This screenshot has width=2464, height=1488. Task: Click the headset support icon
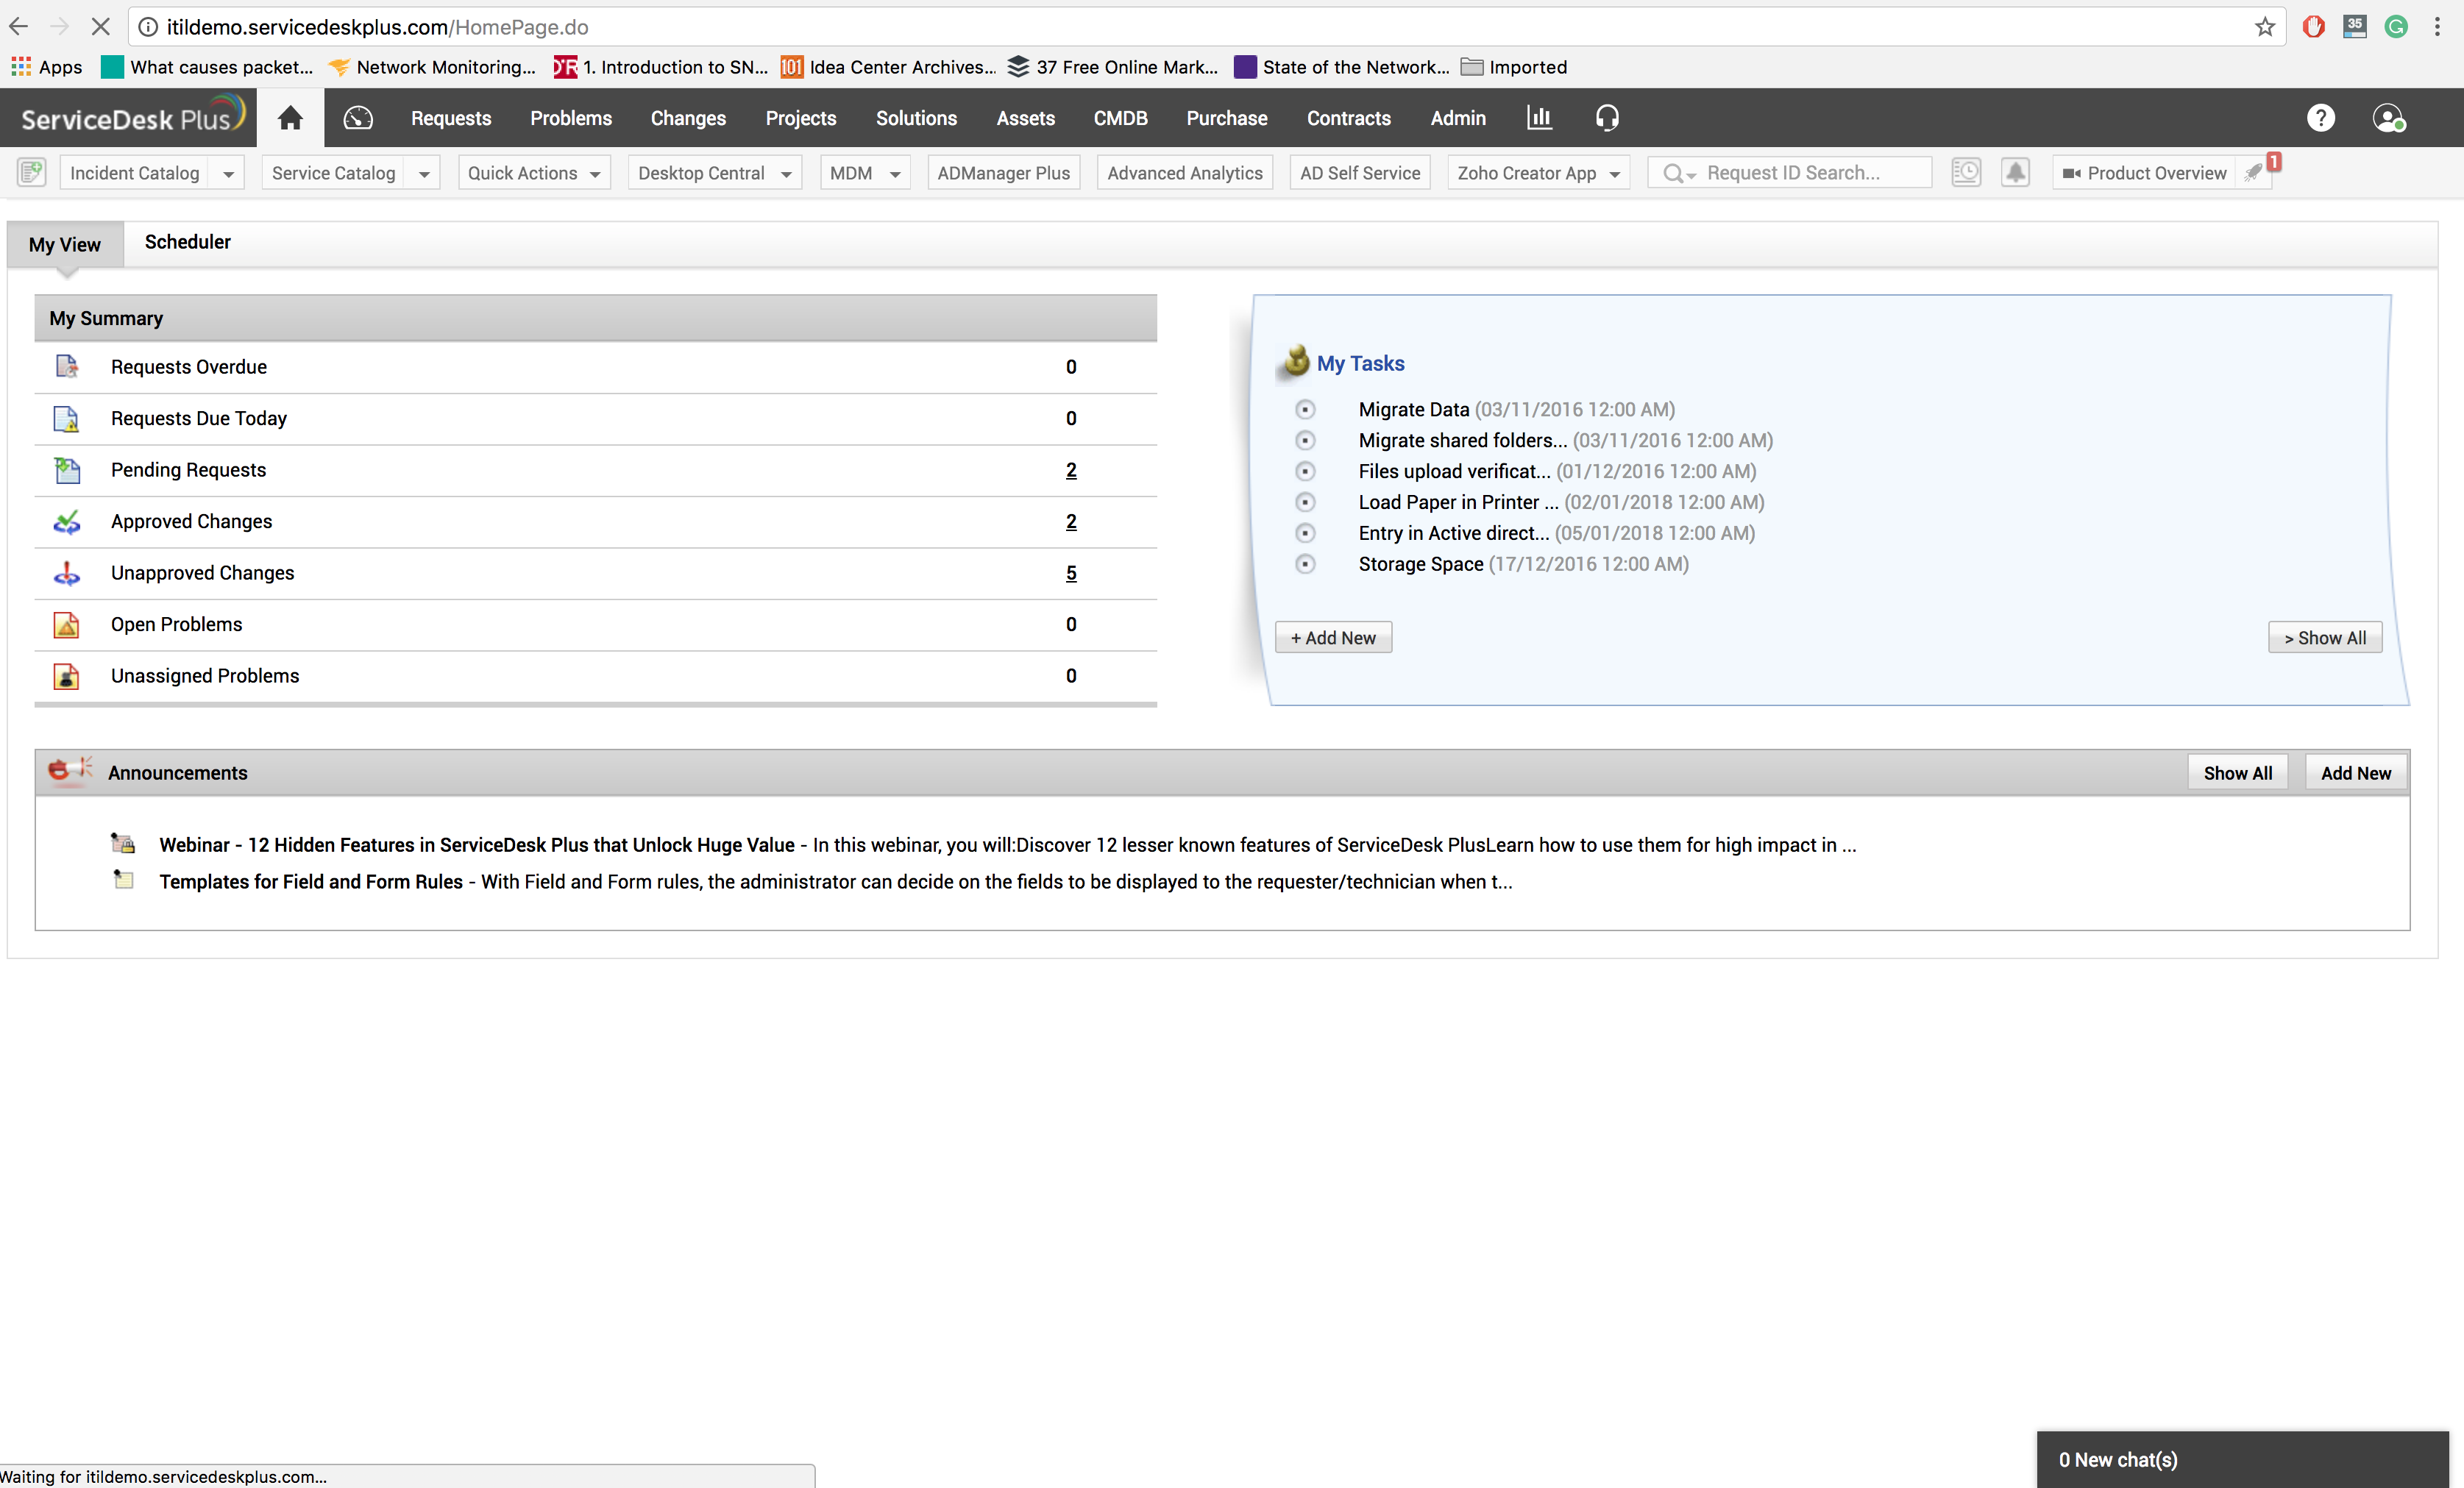1607,118
